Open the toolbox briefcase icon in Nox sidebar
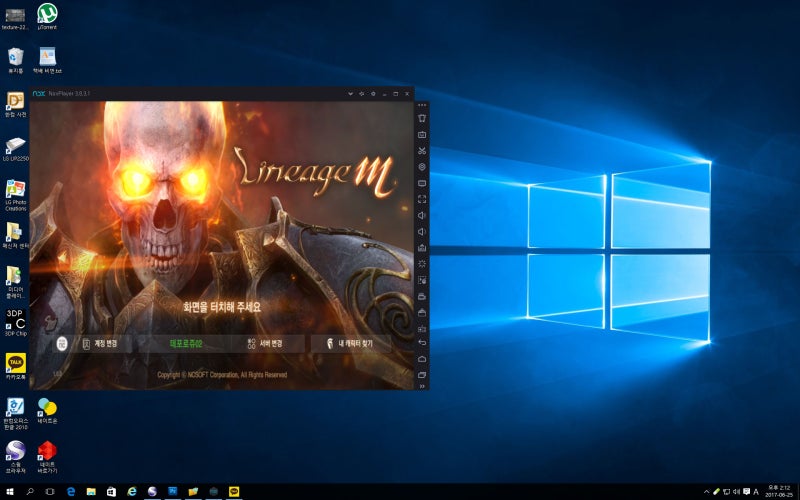The image size is (800, 500). point(422,312)
